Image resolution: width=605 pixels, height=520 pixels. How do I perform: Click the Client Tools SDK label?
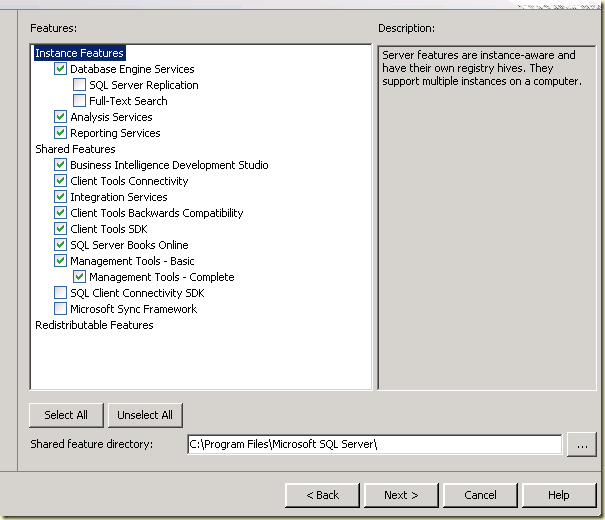(109, 229)
